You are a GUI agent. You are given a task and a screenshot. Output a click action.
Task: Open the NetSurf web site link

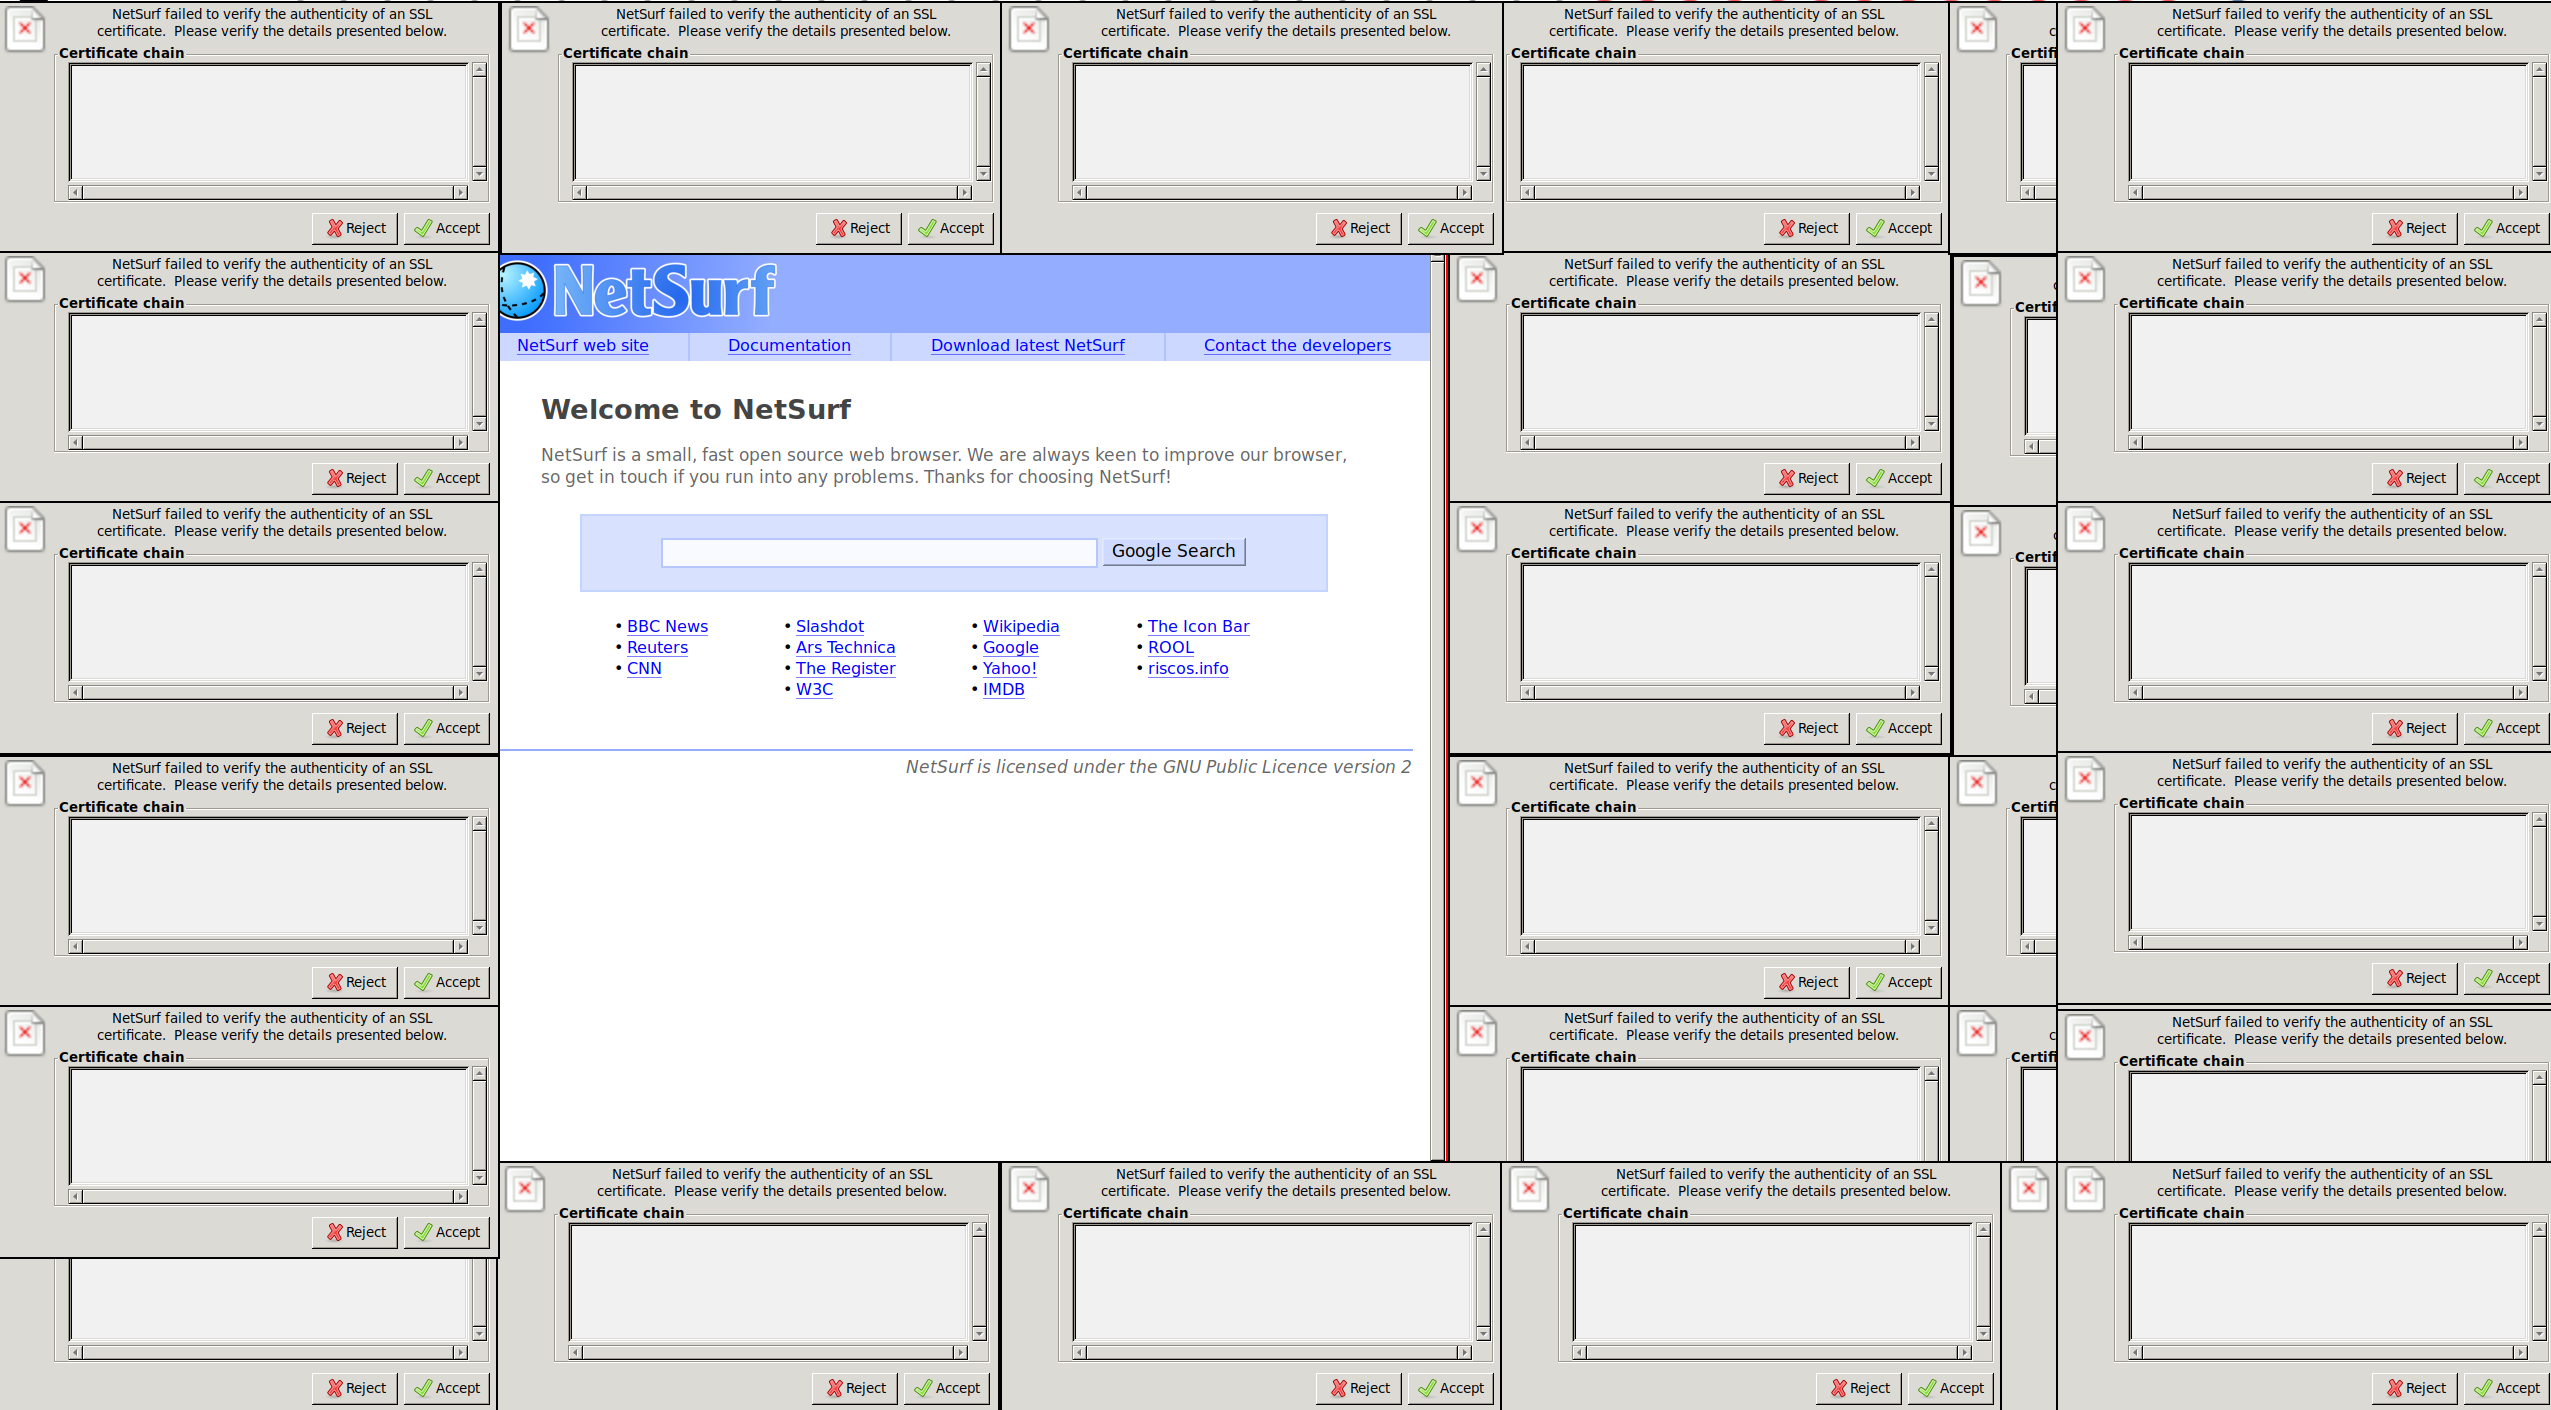(583, 345)
